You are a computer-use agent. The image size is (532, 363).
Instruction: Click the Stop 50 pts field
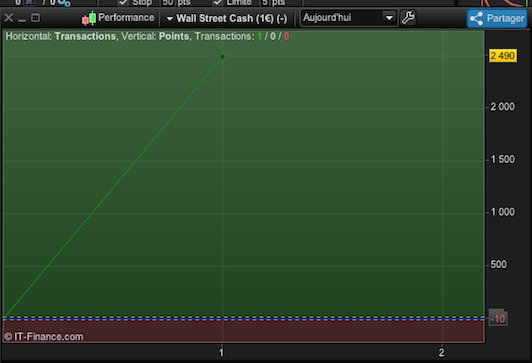pyautogui.click(x=176, y=3)
